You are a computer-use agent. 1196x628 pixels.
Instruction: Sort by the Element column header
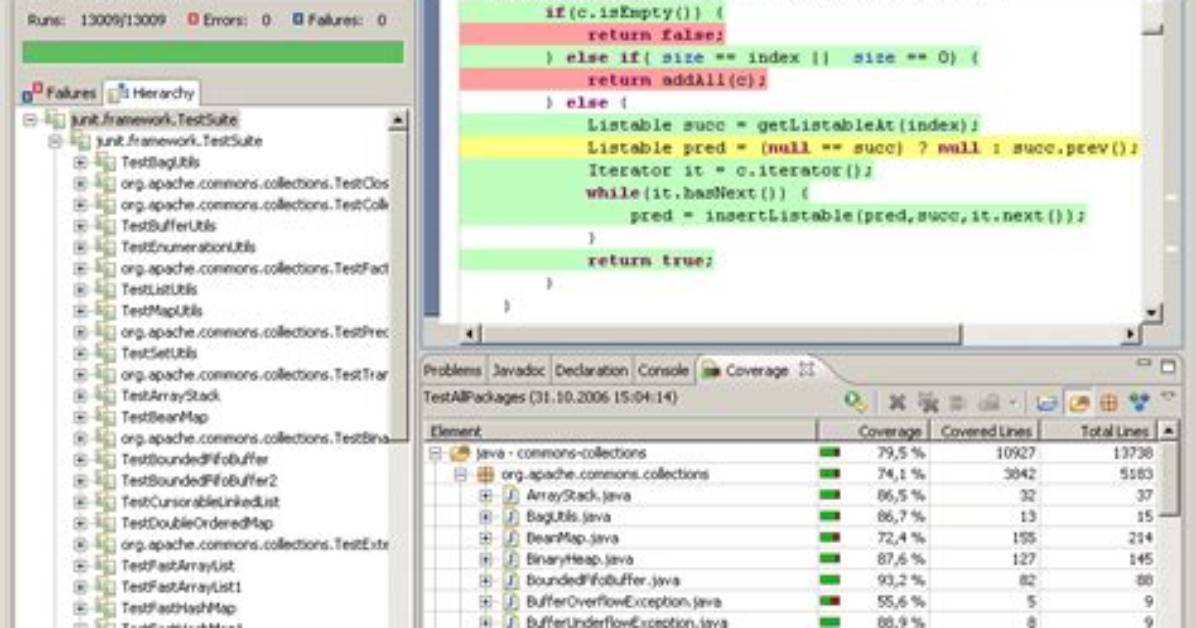(619, 431)
